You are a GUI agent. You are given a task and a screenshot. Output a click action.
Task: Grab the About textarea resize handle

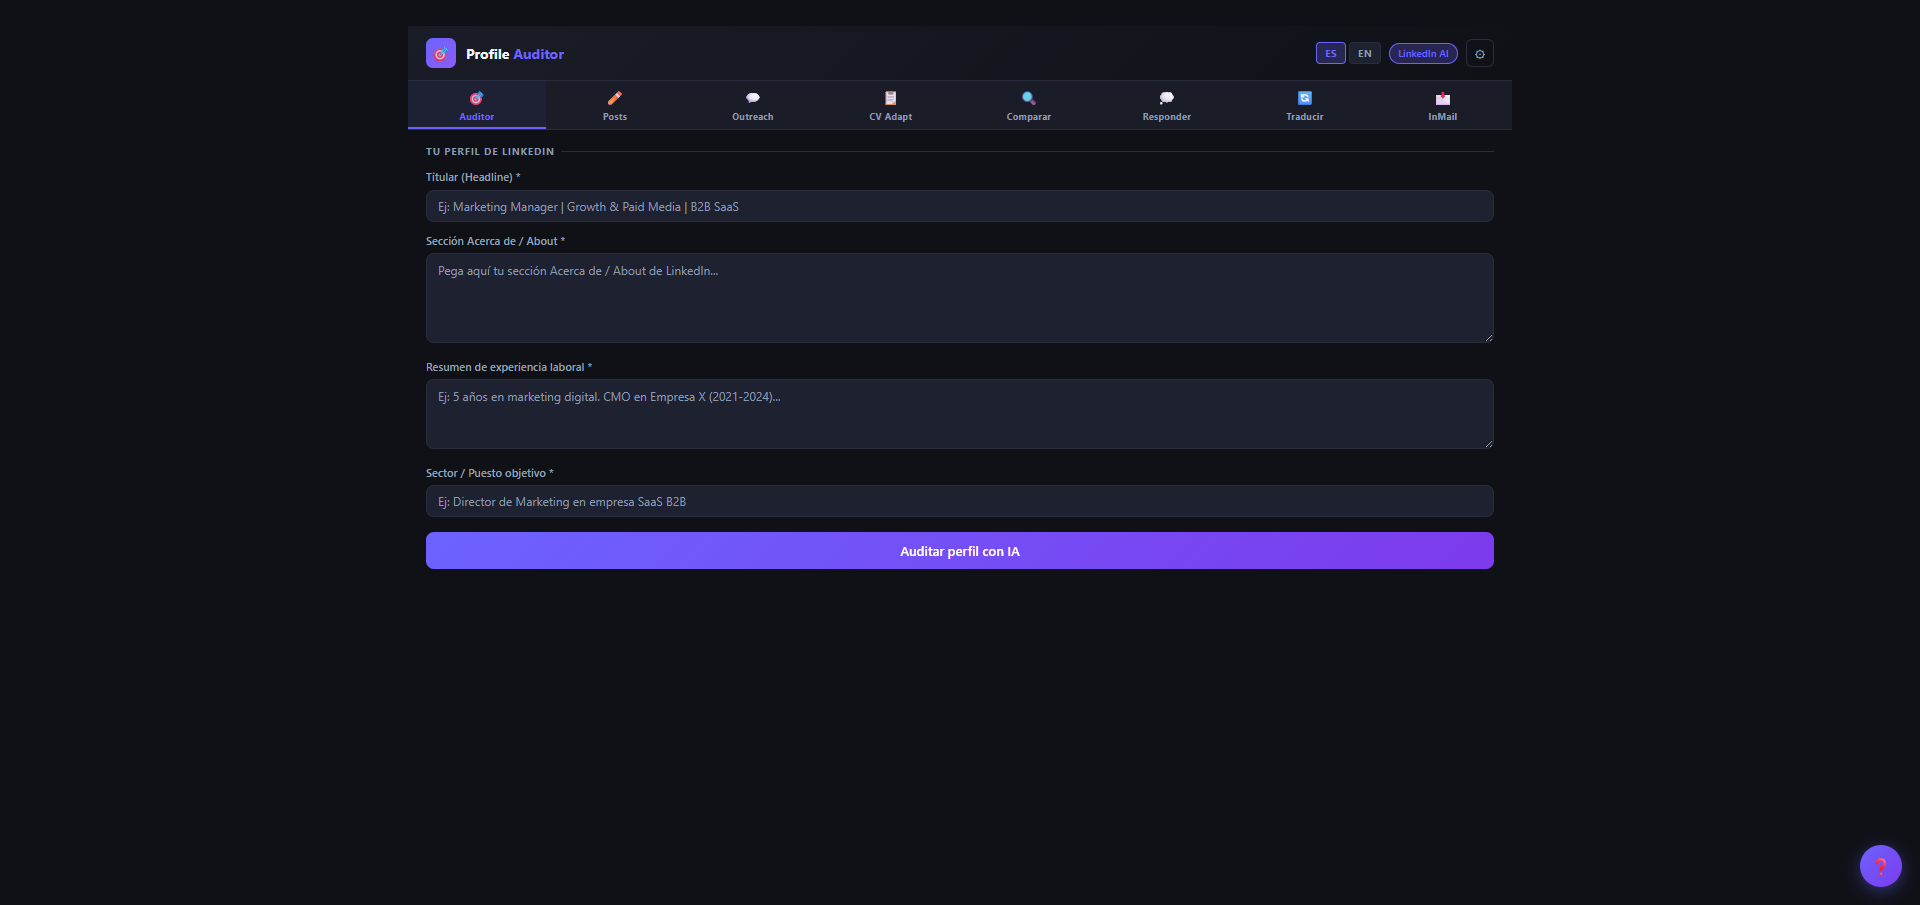(1488, 337)
